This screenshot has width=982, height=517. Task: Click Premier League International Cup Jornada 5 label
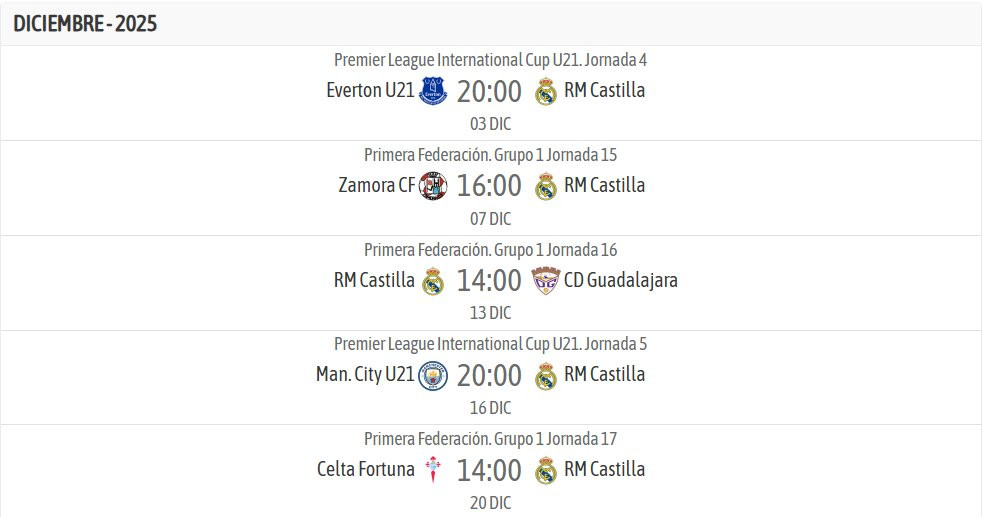(x=490, y=344)
